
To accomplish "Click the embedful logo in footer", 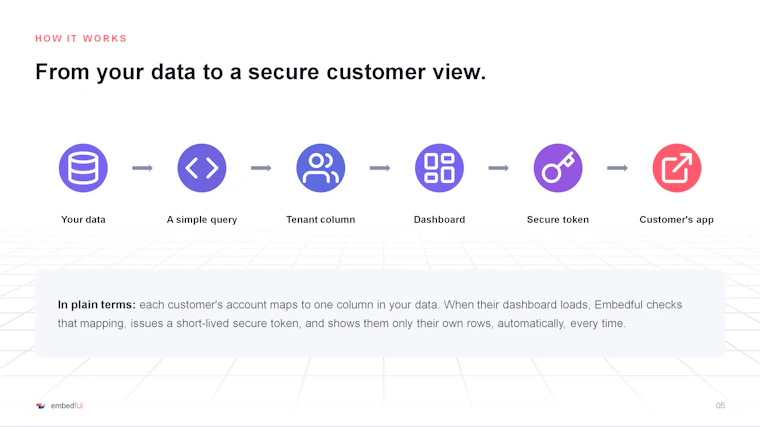I will [x=60, y=406].
